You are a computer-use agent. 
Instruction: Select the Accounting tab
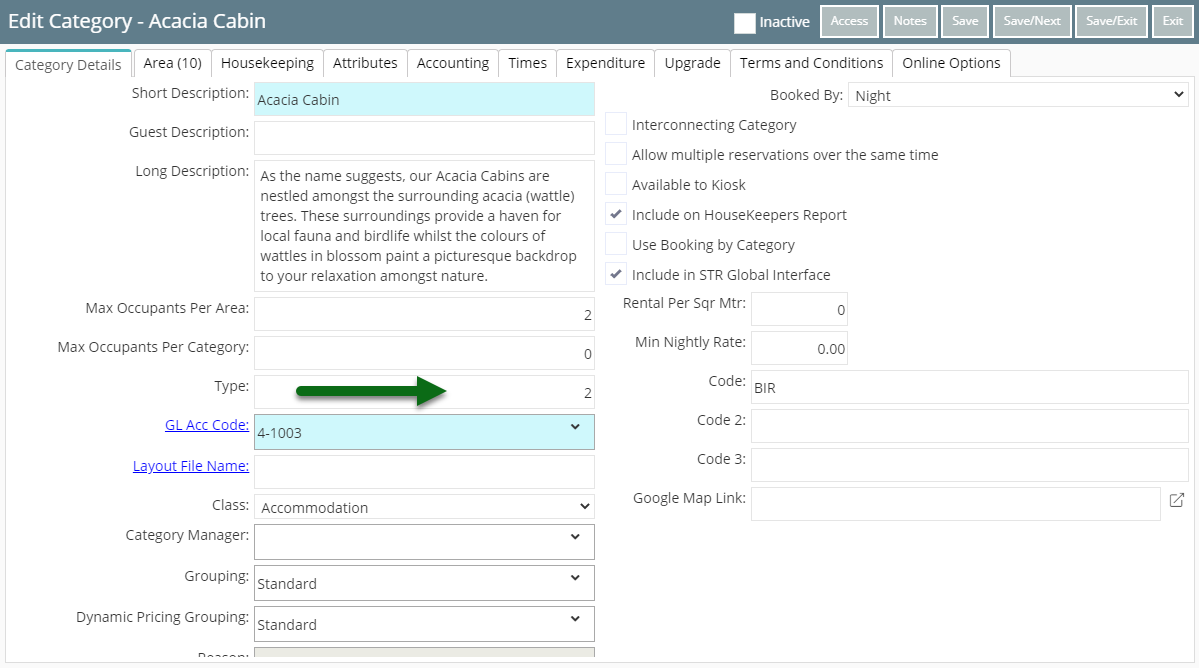click(x=453, y=63)
